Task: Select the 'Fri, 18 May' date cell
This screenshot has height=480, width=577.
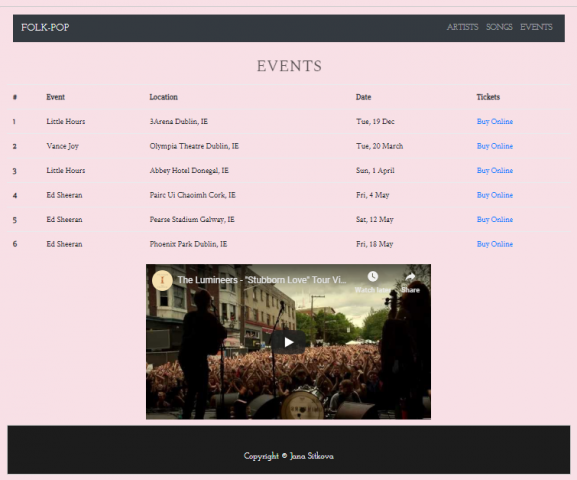Action: click(x=375, y=244)
